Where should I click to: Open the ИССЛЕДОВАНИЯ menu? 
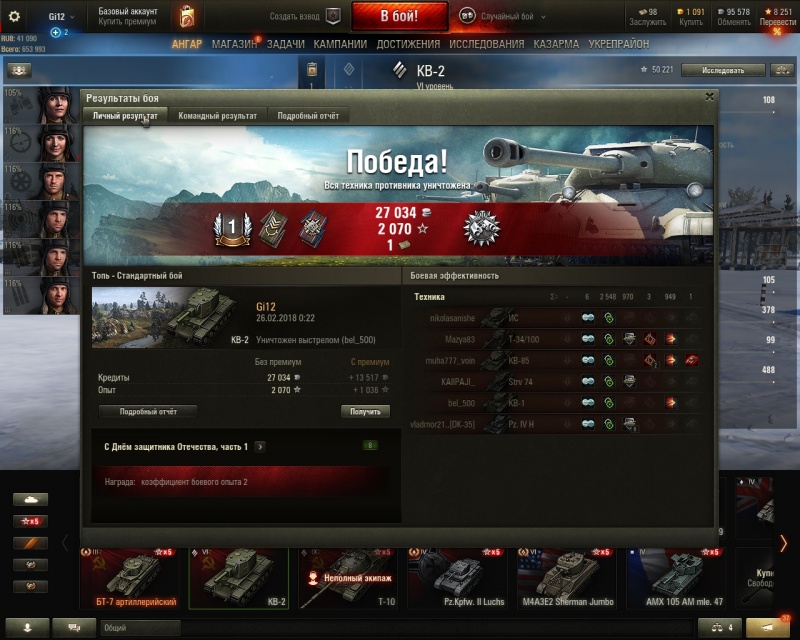tap(487, 44)
